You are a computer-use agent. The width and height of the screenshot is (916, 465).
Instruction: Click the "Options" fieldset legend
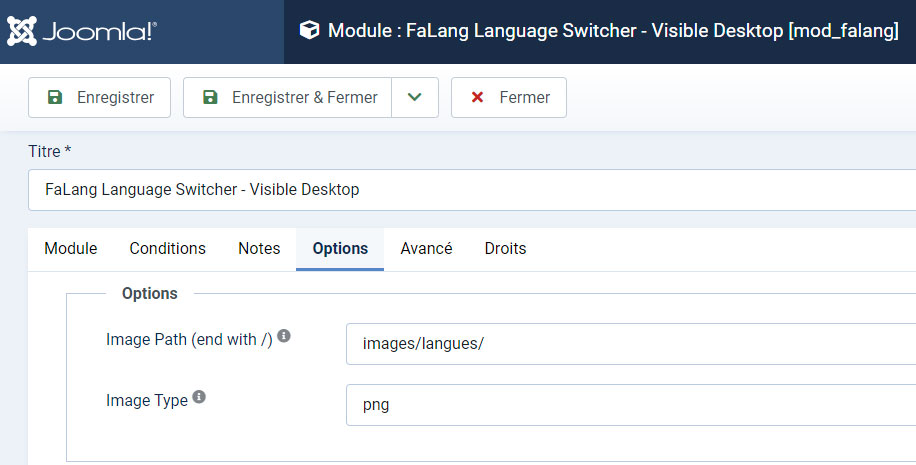point(150,293)
